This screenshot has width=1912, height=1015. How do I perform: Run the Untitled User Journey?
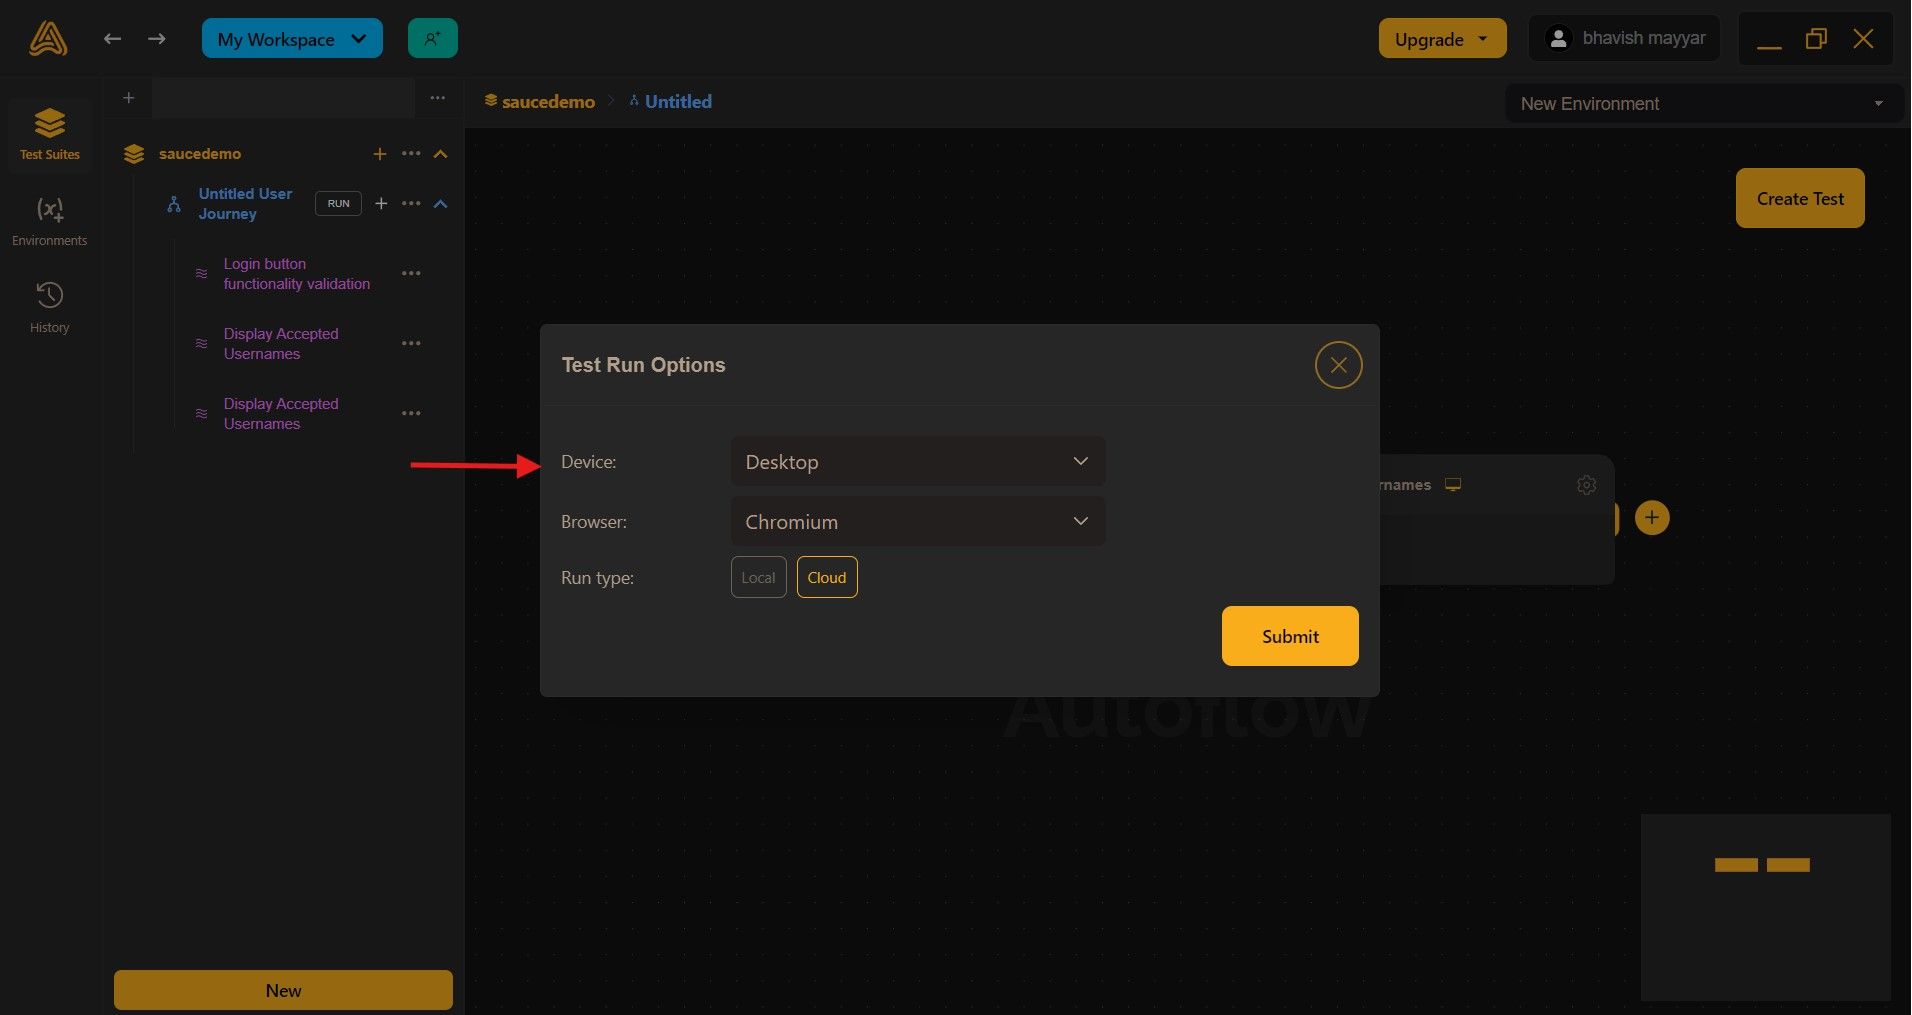(338, 203)
